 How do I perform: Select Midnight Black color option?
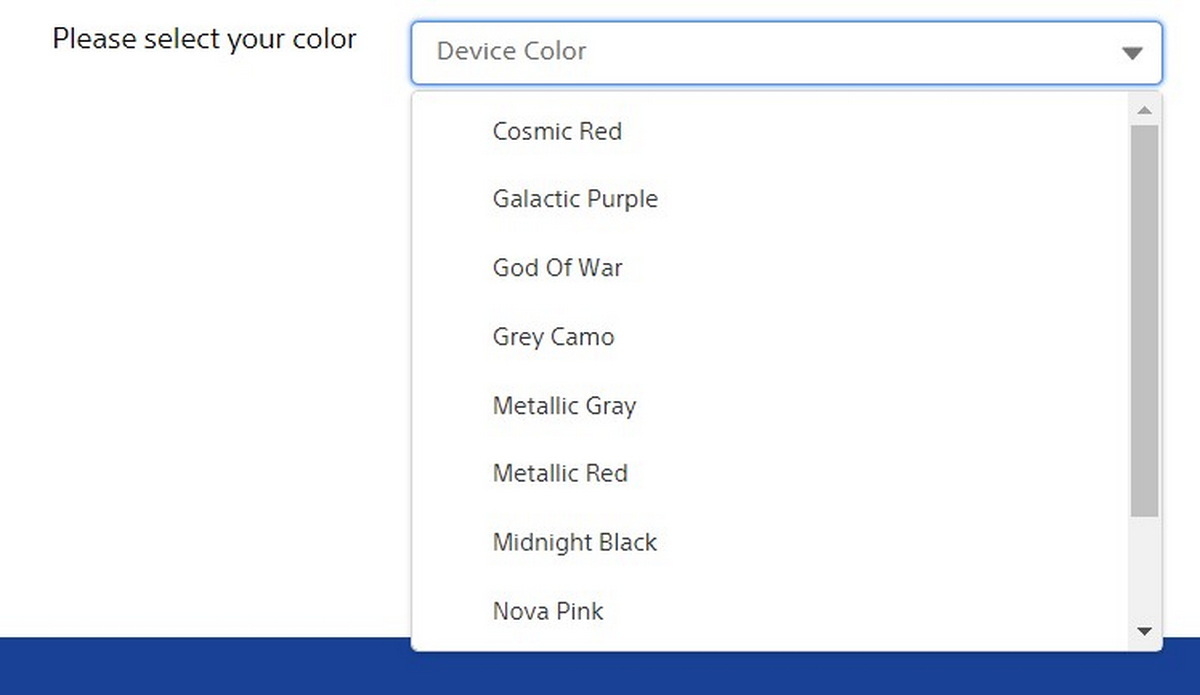(574, 542)
